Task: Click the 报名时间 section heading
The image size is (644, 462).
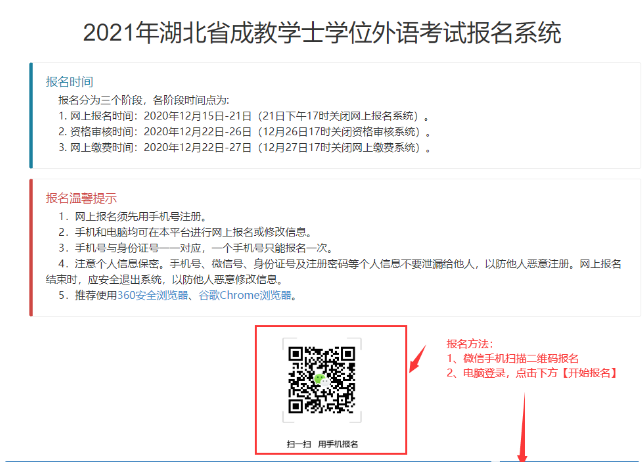Action: (x=69, y=82)
